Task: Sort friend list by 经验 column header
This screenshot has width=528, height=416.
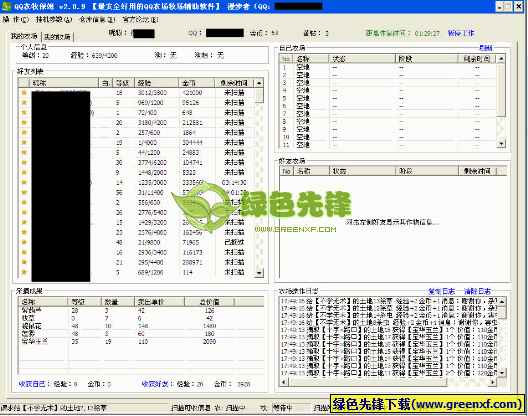Action: 156,83
